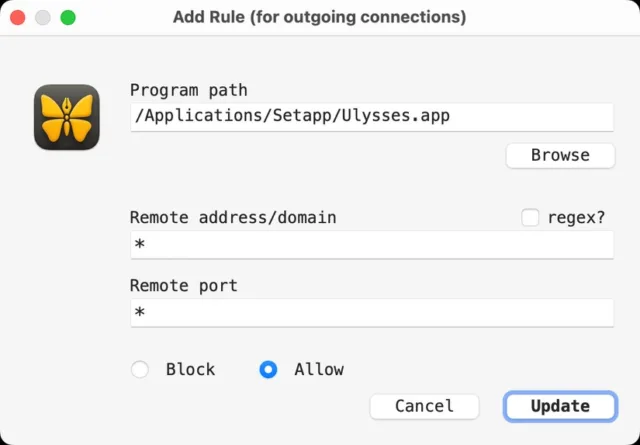
Task: Select the Allow radio button
Action: click(268, 369)
